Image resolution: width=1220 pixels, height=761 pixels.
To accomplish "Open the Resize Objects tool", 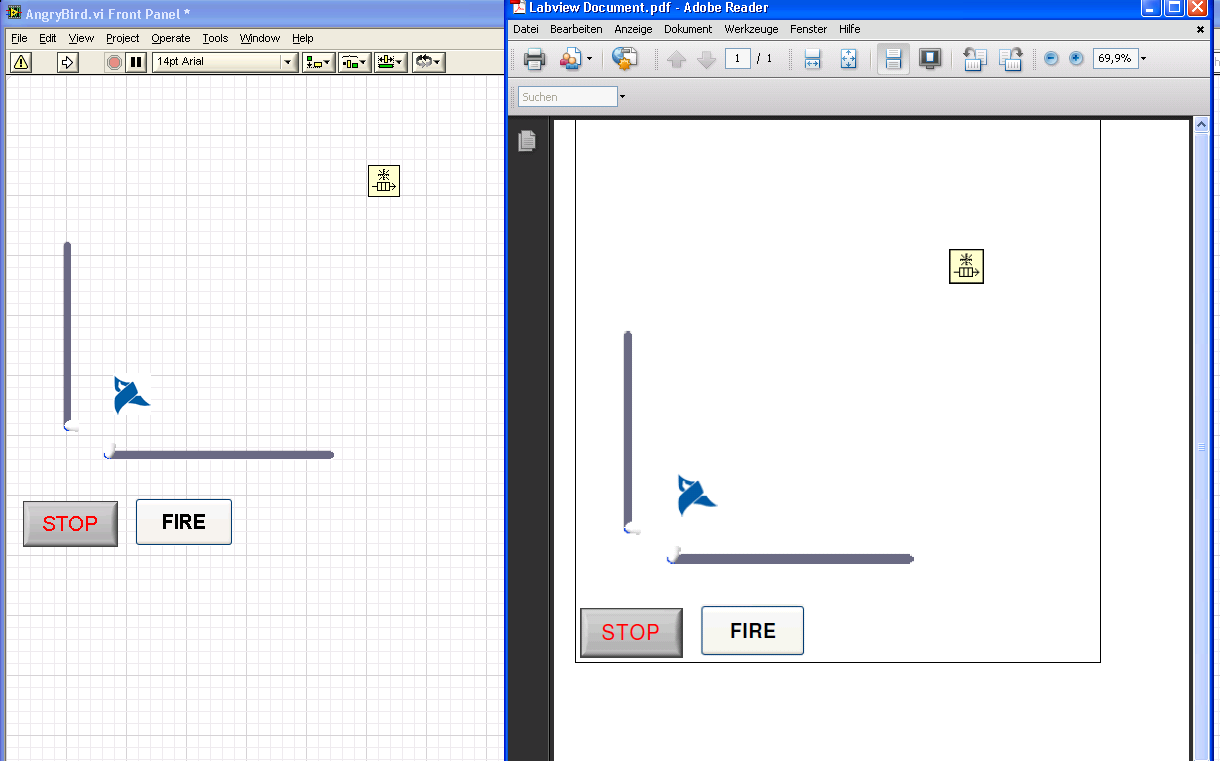I will [391, 62].
